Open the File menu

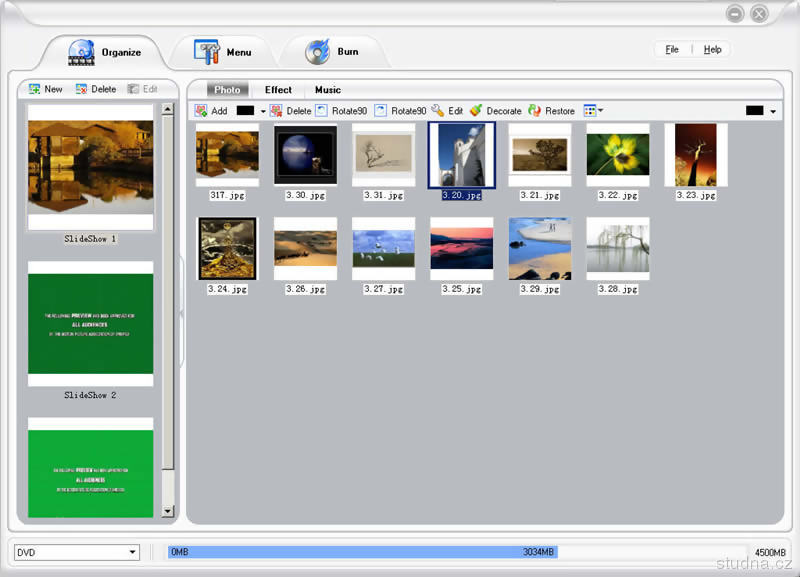[x=672, y=49]
